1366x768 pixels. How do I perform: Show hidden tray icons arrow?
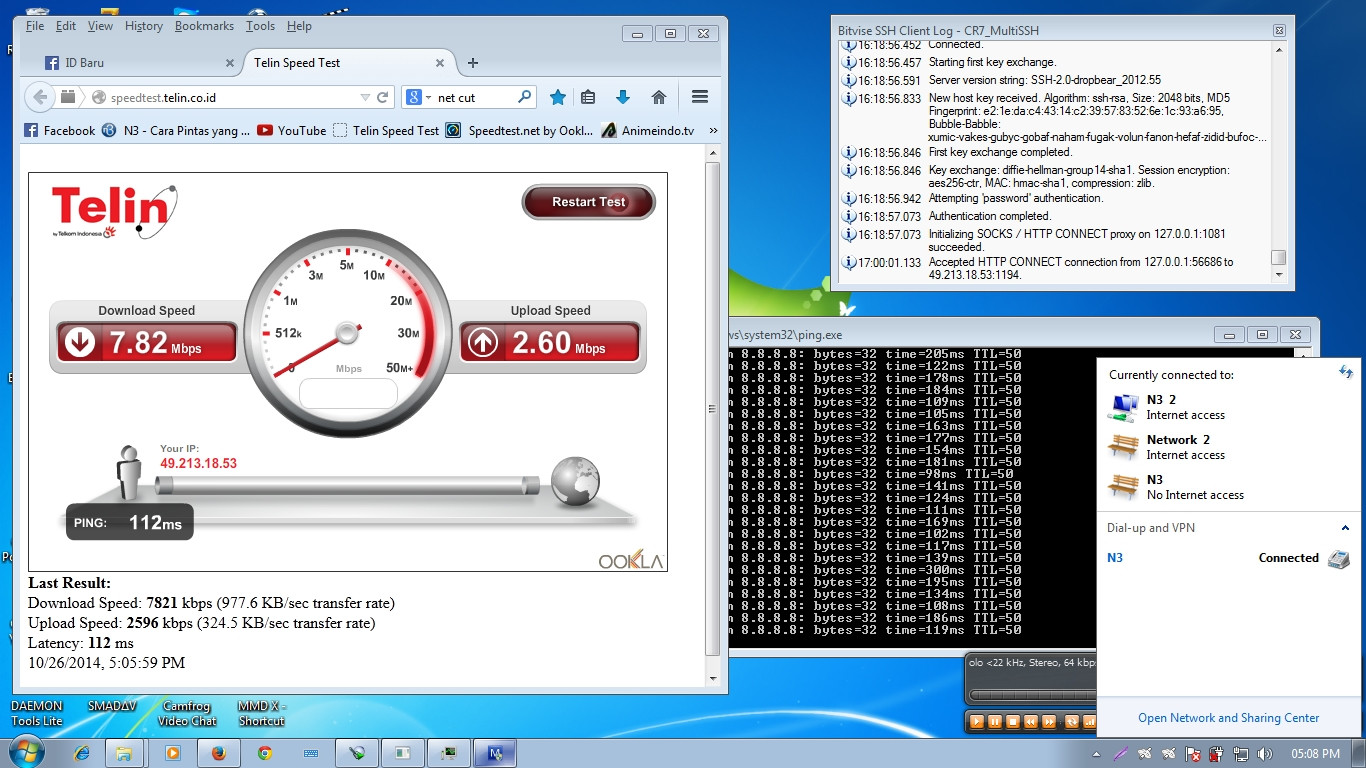click(x=1098, y=753)
